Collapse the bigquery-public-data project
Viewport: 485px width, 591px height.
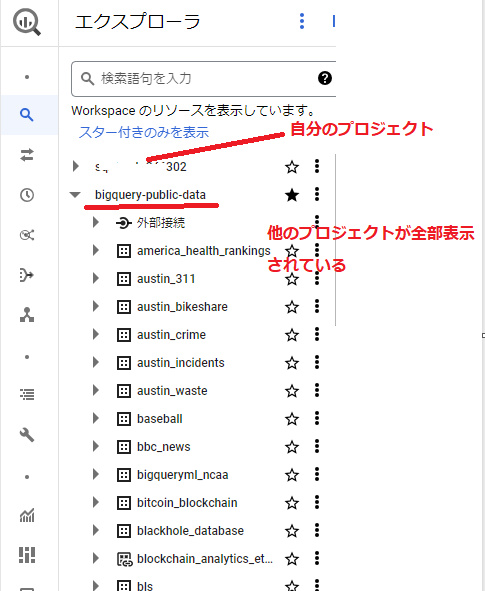[x=75, y=195]
